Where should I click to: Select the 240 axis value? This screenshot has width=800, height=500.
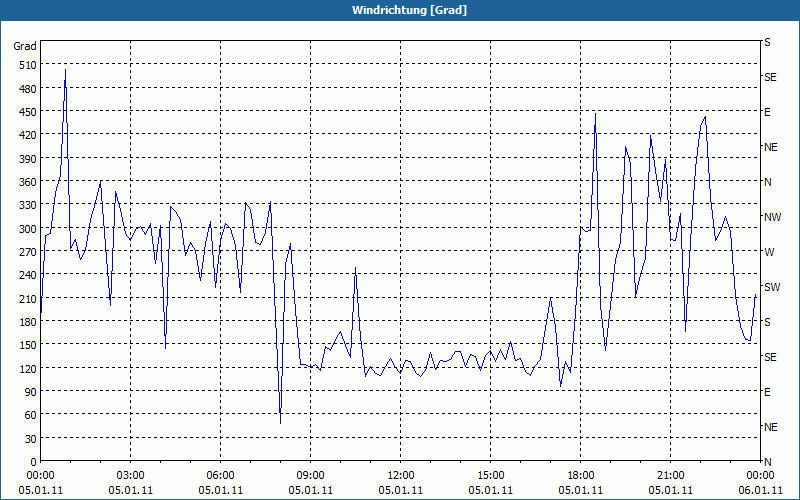(x=28, y=276)
